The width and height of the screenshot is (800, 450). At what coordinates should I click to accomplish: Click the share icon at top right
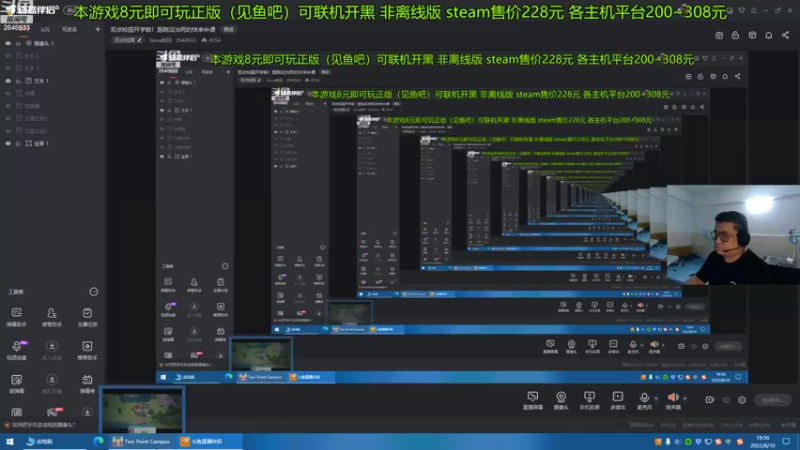tap(785, 35)
